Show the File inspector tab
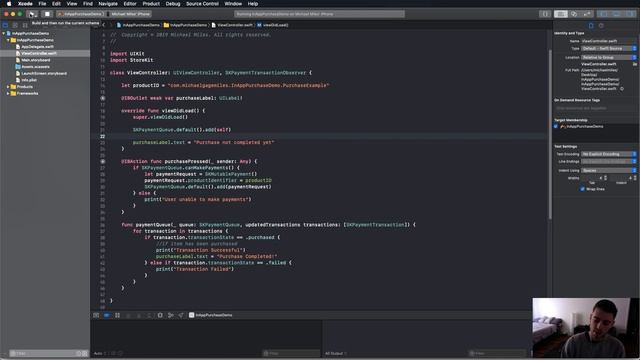The width and height of the screenshot is (640, 360). click(x=591, y=25)
